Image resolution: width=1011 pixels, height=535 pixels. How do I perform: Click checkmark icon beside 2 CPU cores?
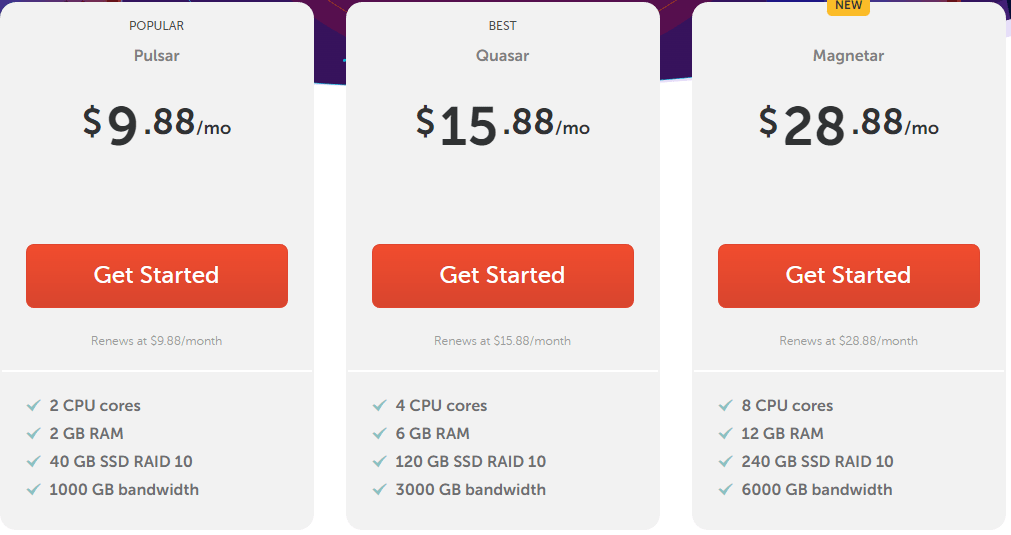(x=34, y=405)
